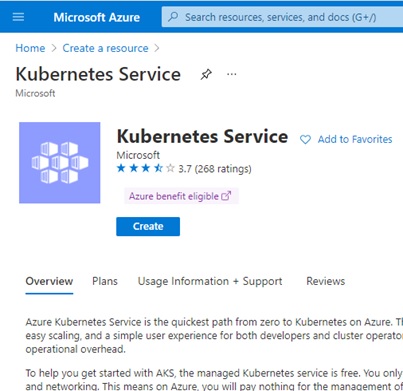
Task: Switch to the Reviews tab
Action: 326,281
